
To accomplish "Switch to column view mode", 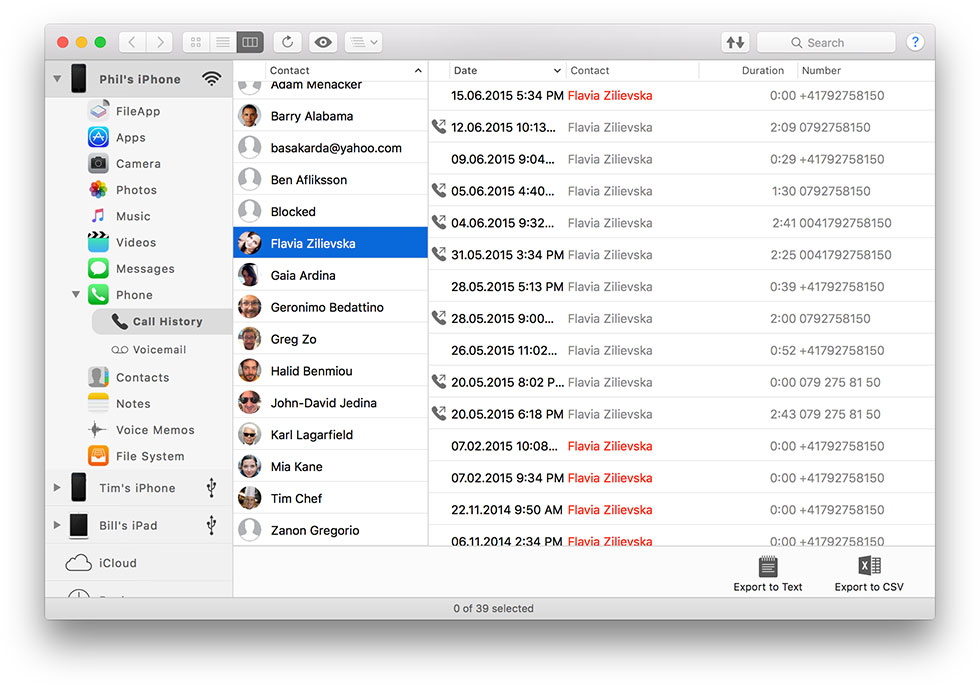I will (x=250, y=42).
